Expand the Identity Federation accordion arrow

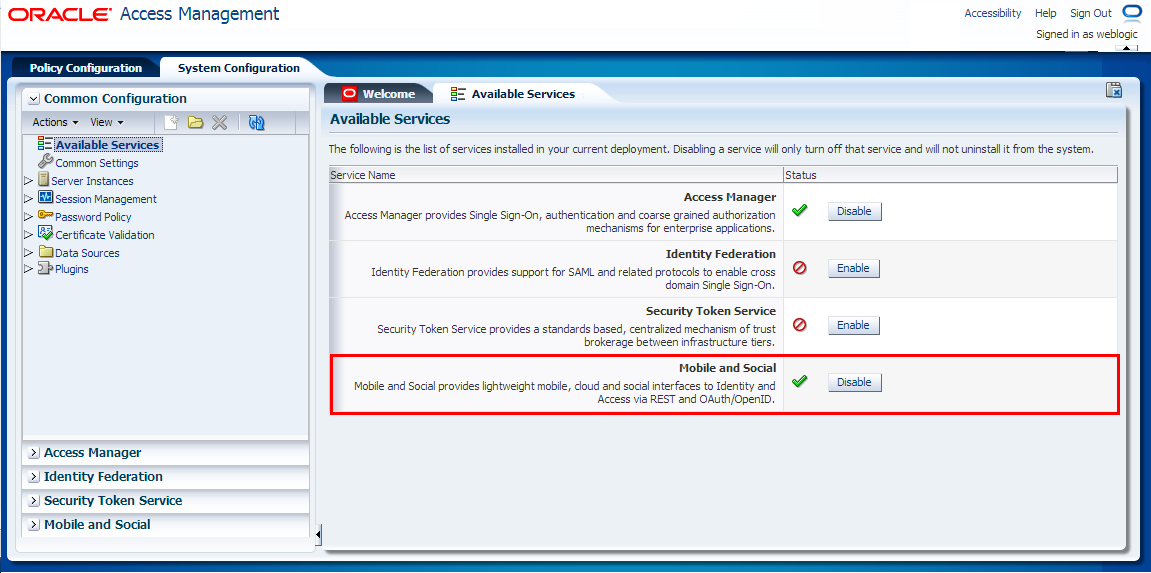pos(34,477)
